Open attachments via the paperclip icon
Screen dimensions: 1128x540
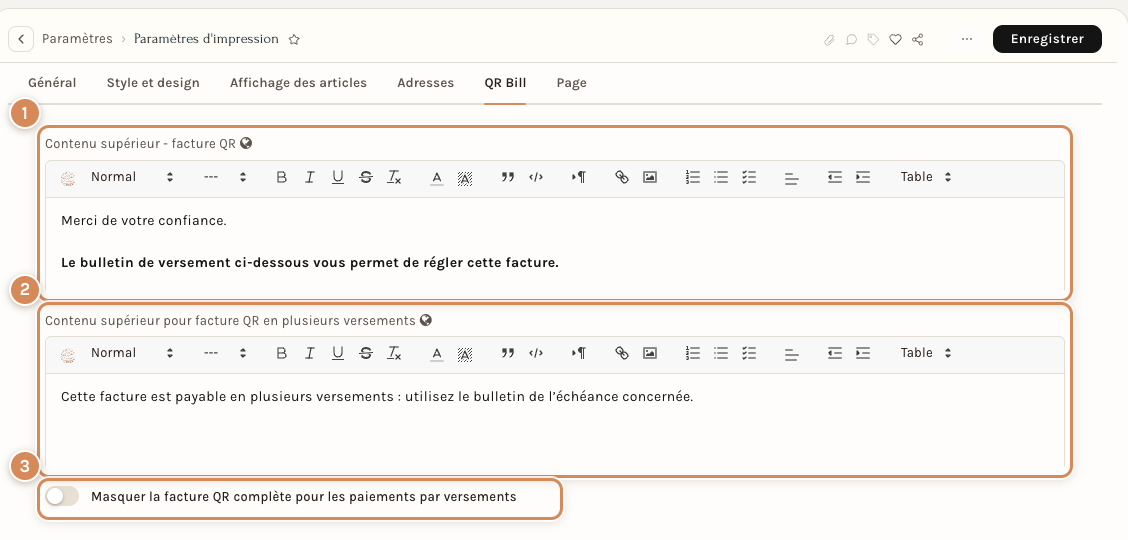click(x=829, y=40)
